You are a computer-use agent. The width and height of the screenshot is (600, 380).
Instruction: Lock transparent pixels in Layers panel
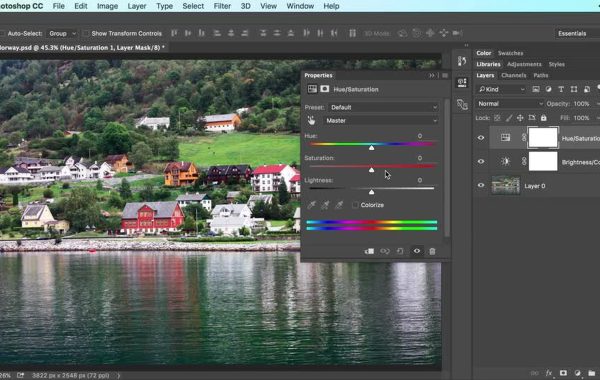pos(497,118)
